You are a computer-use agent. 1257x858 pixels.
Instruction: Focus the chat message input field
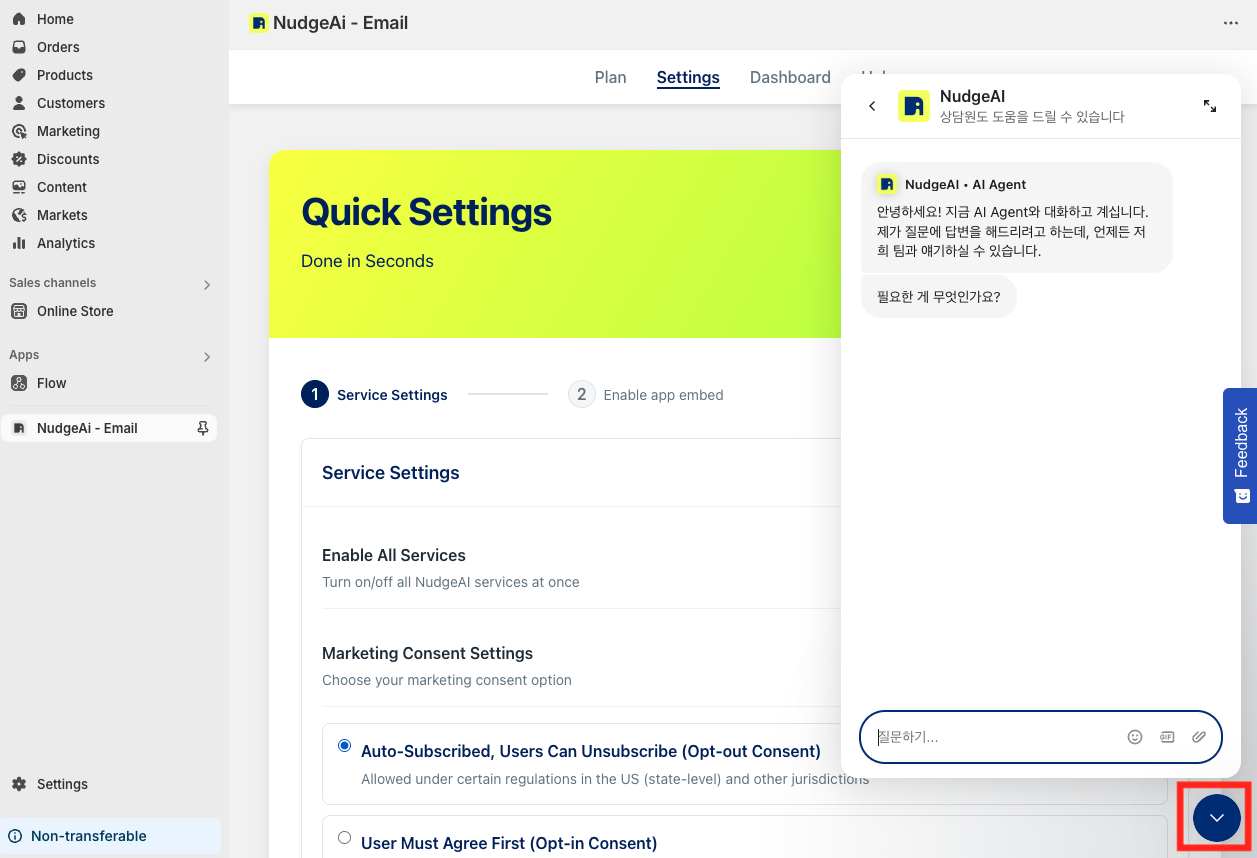pos(1041,737)
